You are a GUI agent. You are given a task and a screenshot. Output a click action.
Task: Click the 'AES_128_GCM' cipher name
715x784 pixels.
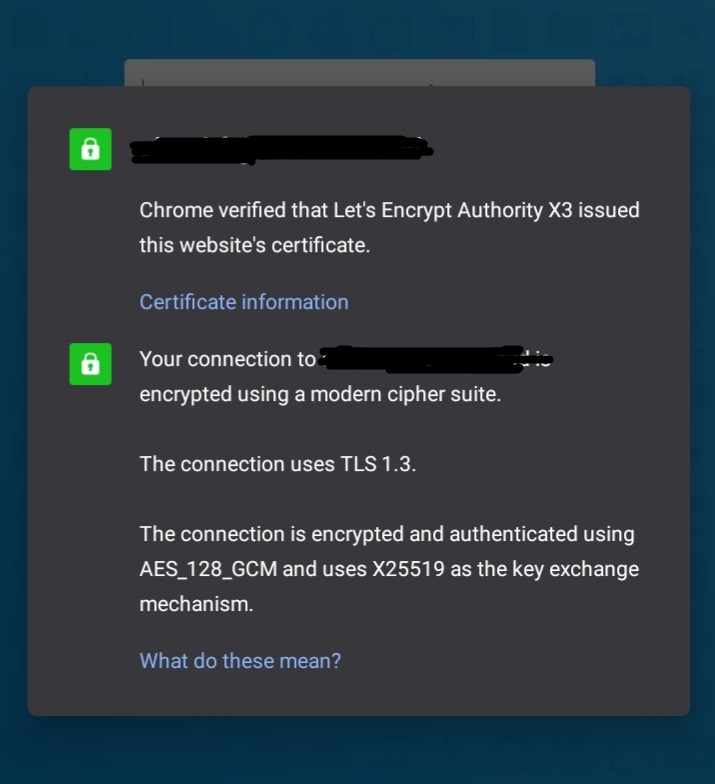208,569
